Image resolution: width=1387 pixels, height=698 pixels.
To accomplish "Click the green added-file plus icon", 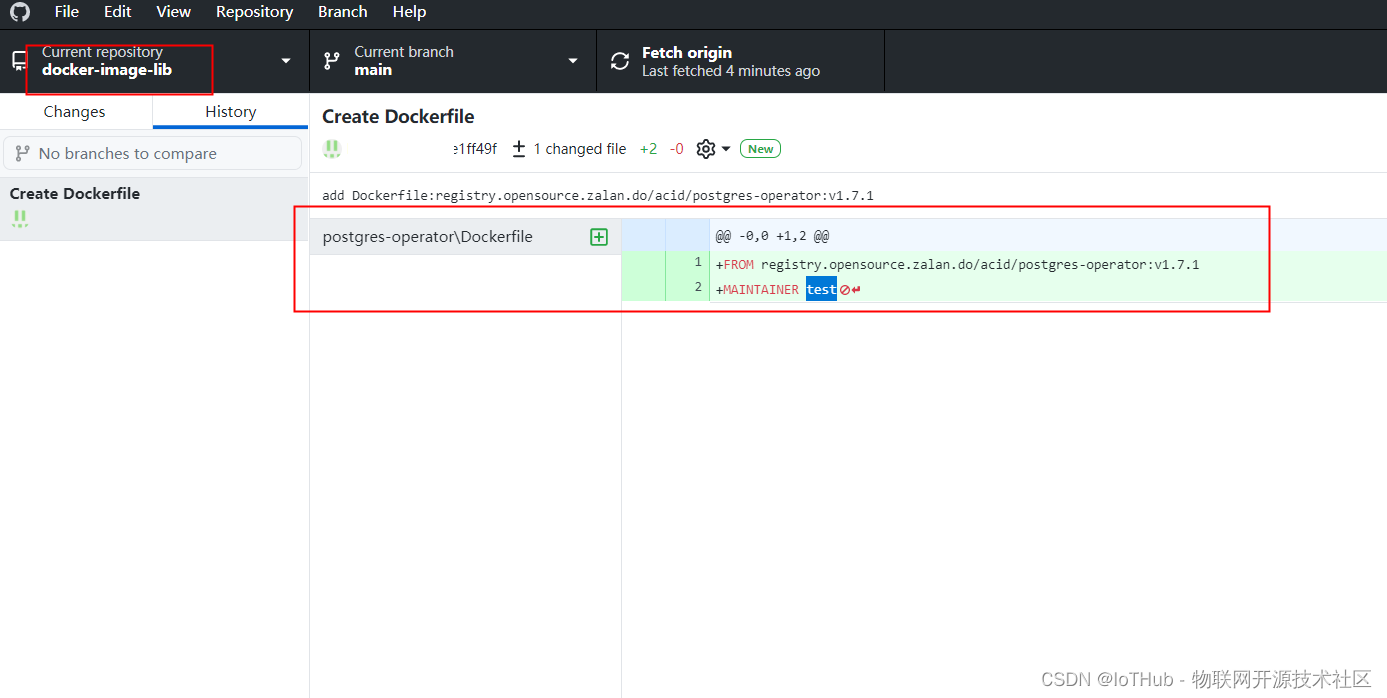I will 599,237.
